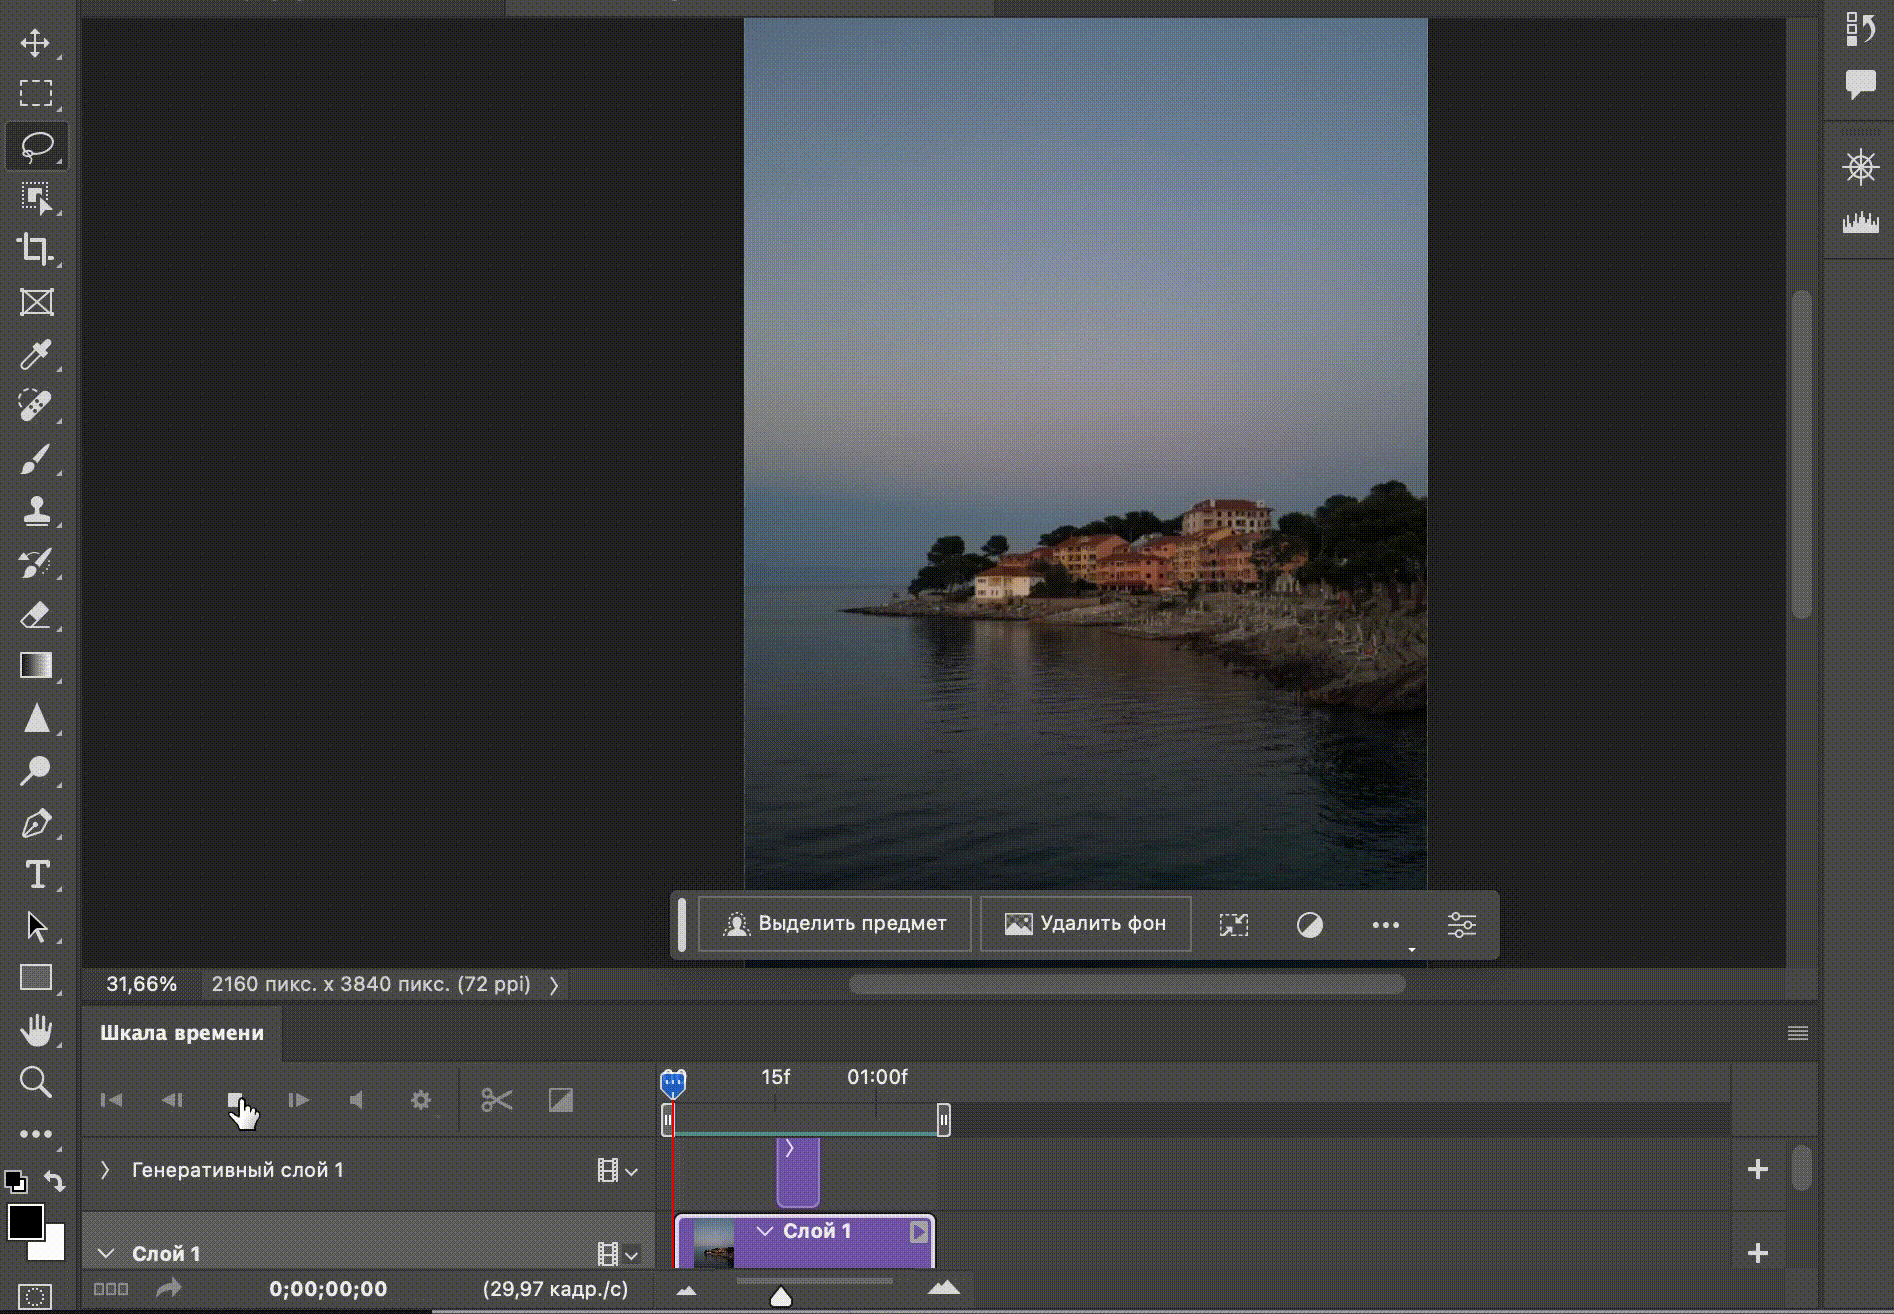Viewport: 1894px width, 1314px height.
Task: Pick the Eyedropper tool
Action: 36,354
